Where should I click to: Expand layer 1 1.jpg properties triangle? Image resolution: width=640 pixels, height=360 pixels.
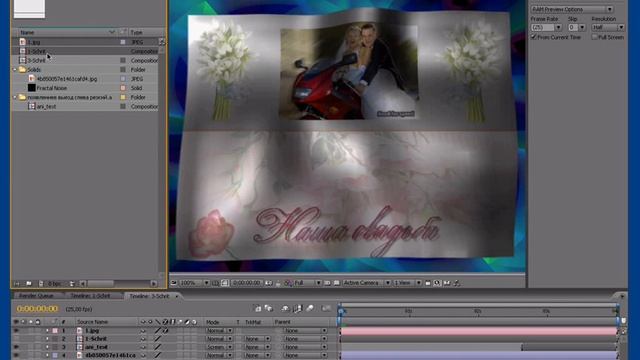coord(47,331)
